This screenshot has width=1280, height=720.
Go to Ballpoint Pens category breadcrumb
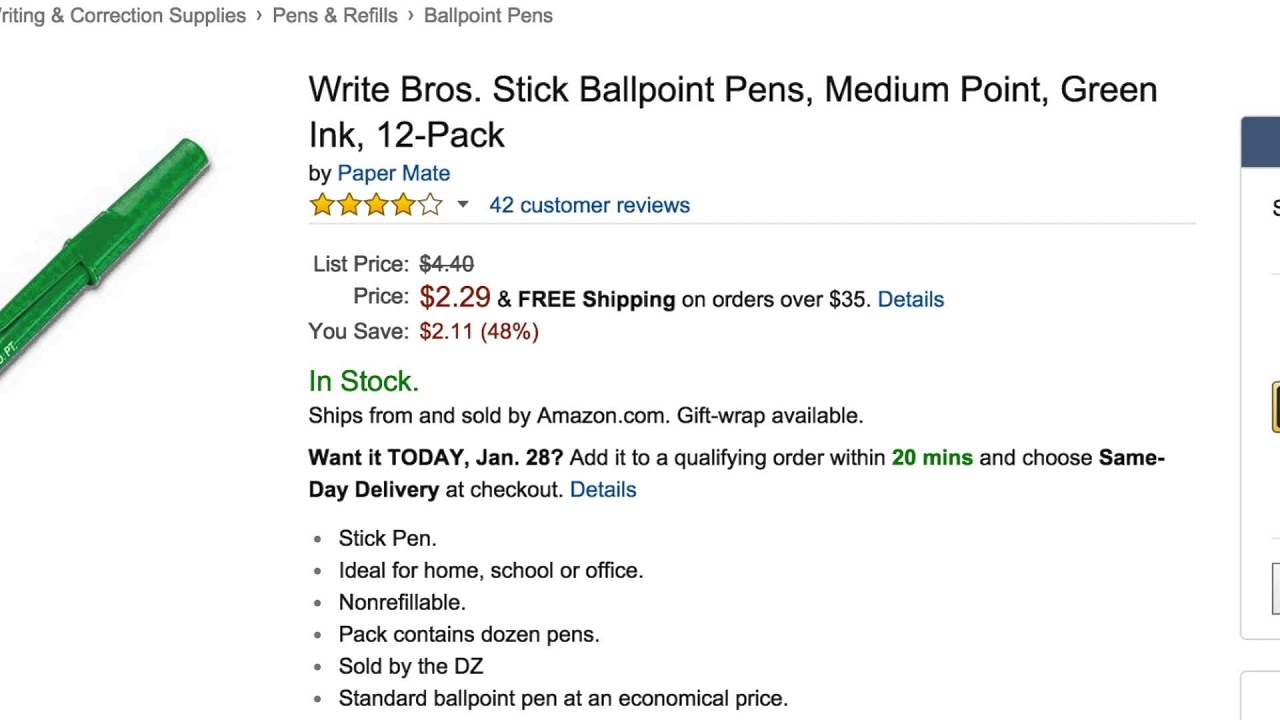pos(488,16)
